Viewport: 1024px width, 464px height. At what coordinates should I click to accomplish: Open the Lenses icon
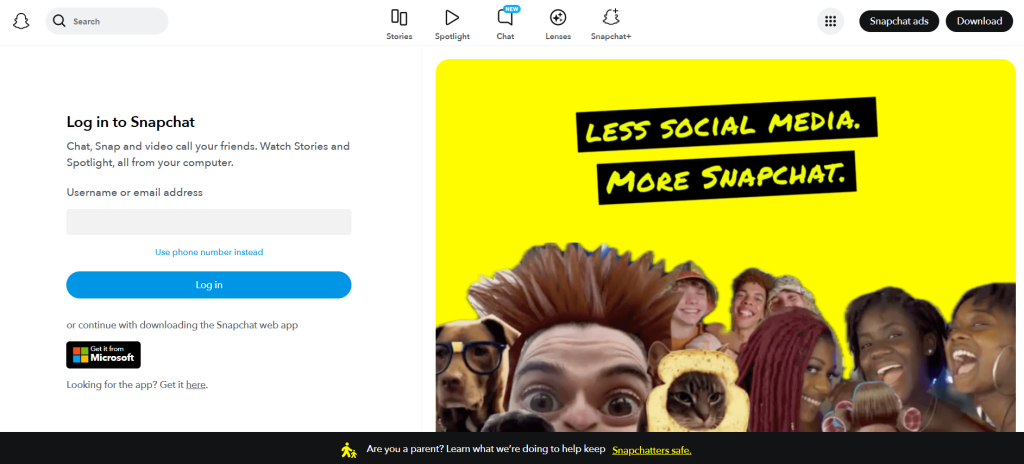558,18
